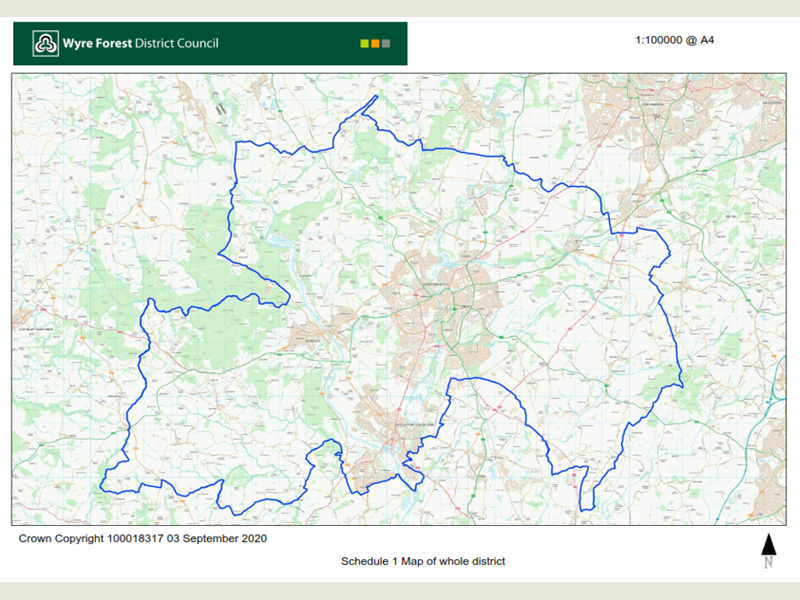Select the north arrow compass icon

pyautogui.click(x=770, y=550)
